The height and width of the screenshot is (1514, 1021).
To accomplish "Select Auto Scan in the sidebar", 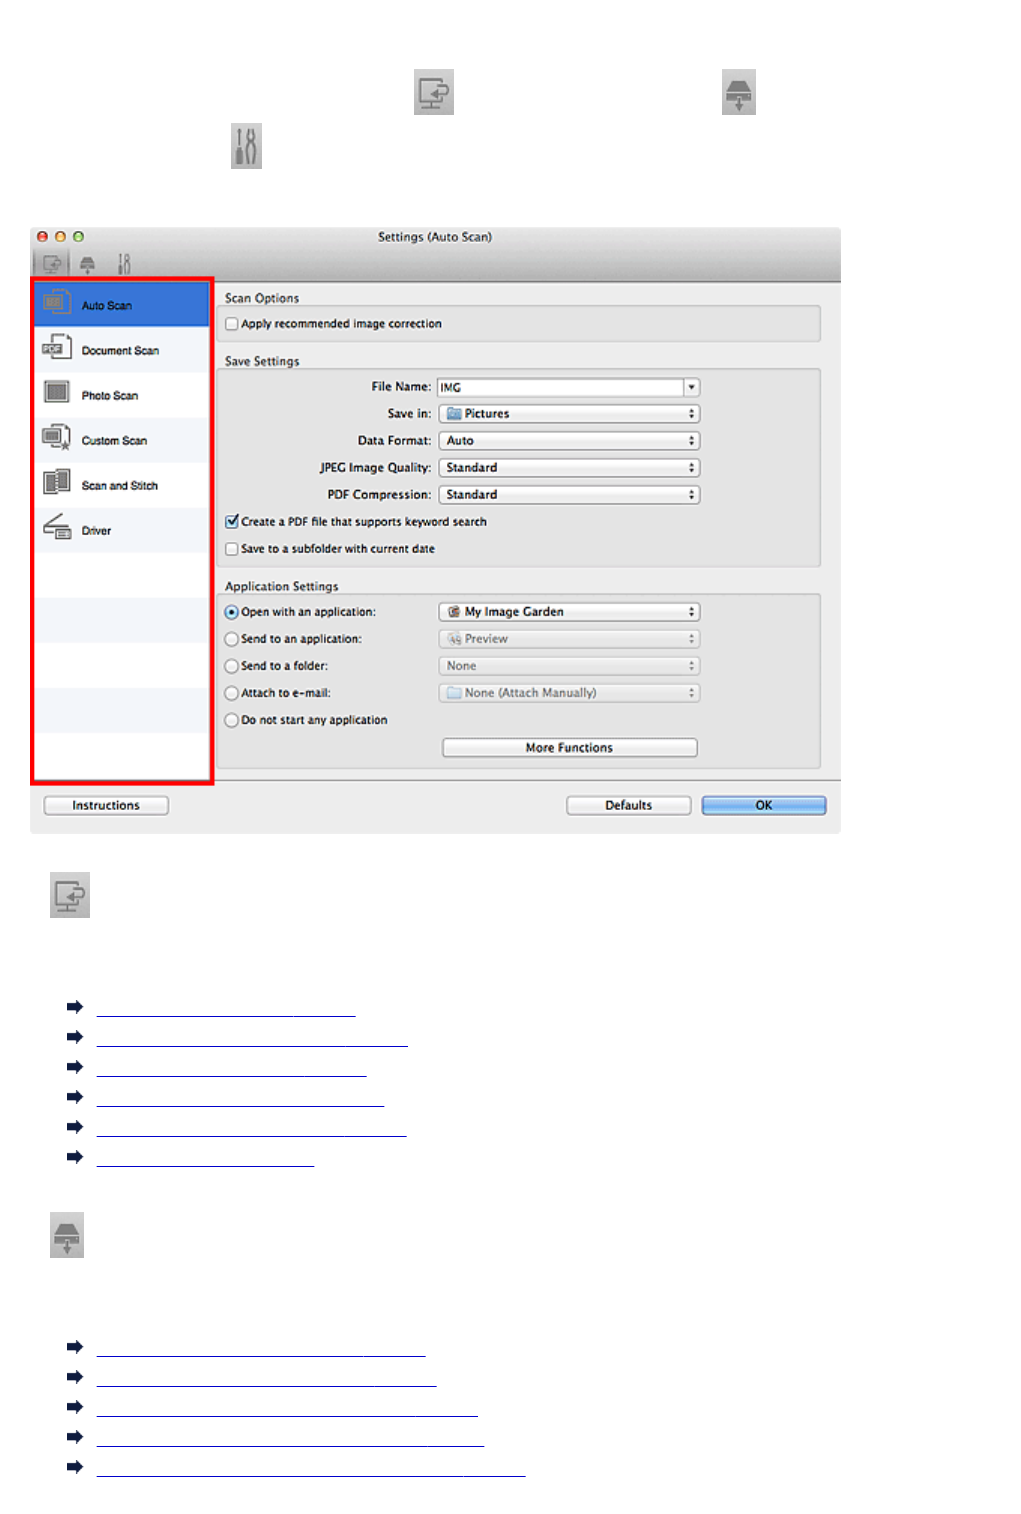I will 122,305.
